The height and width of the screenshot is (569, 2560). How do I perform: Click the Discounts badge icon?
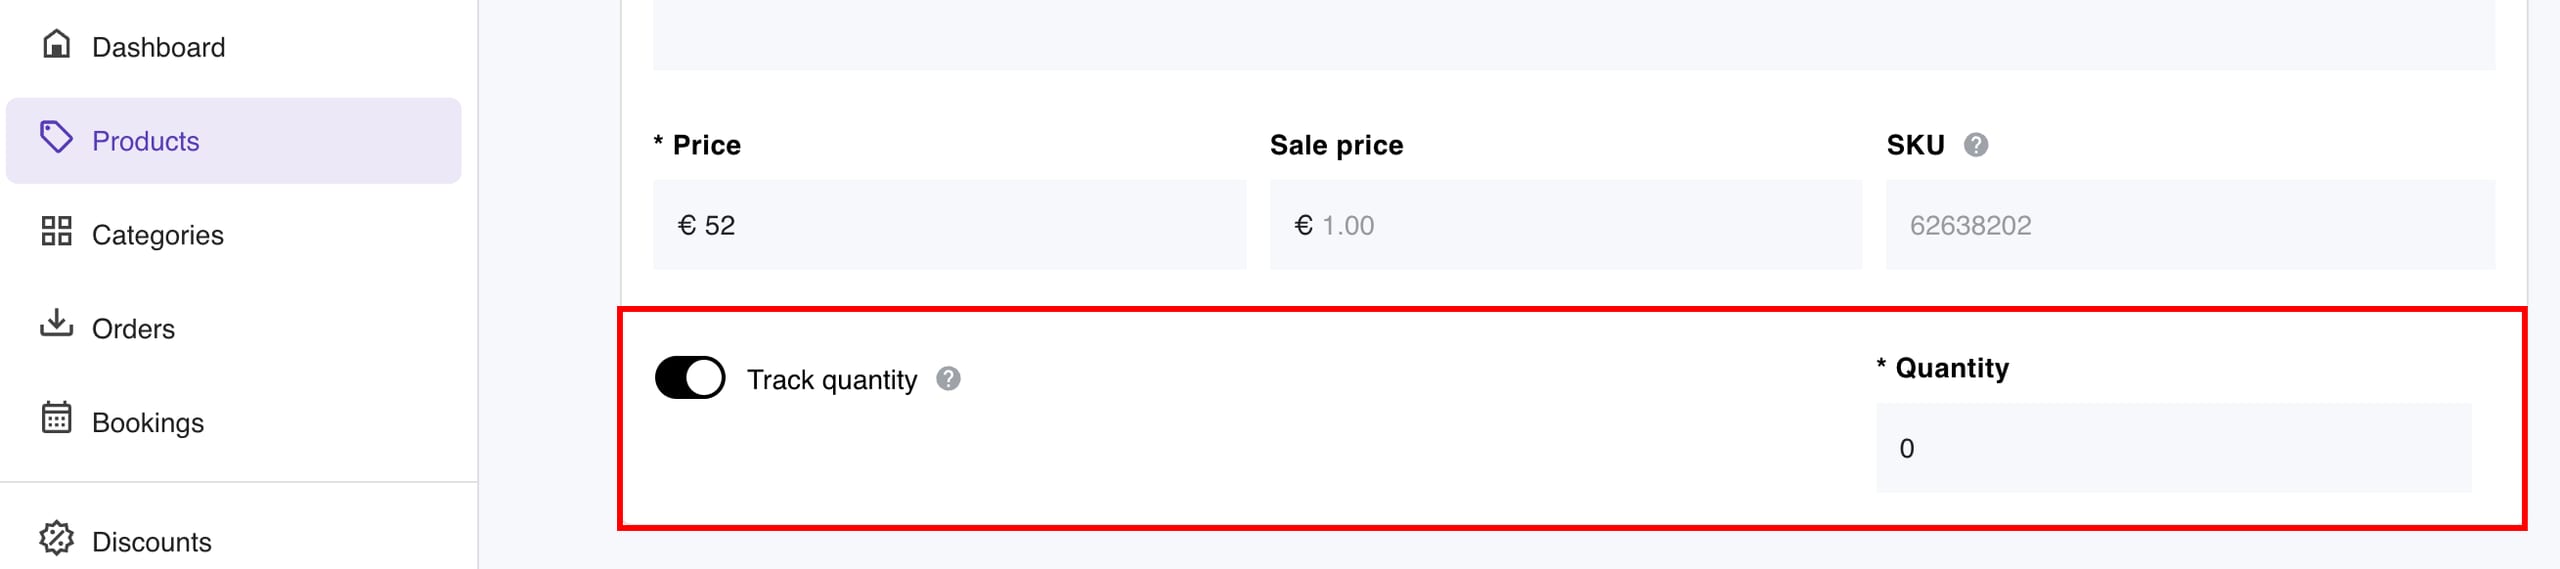57,538
